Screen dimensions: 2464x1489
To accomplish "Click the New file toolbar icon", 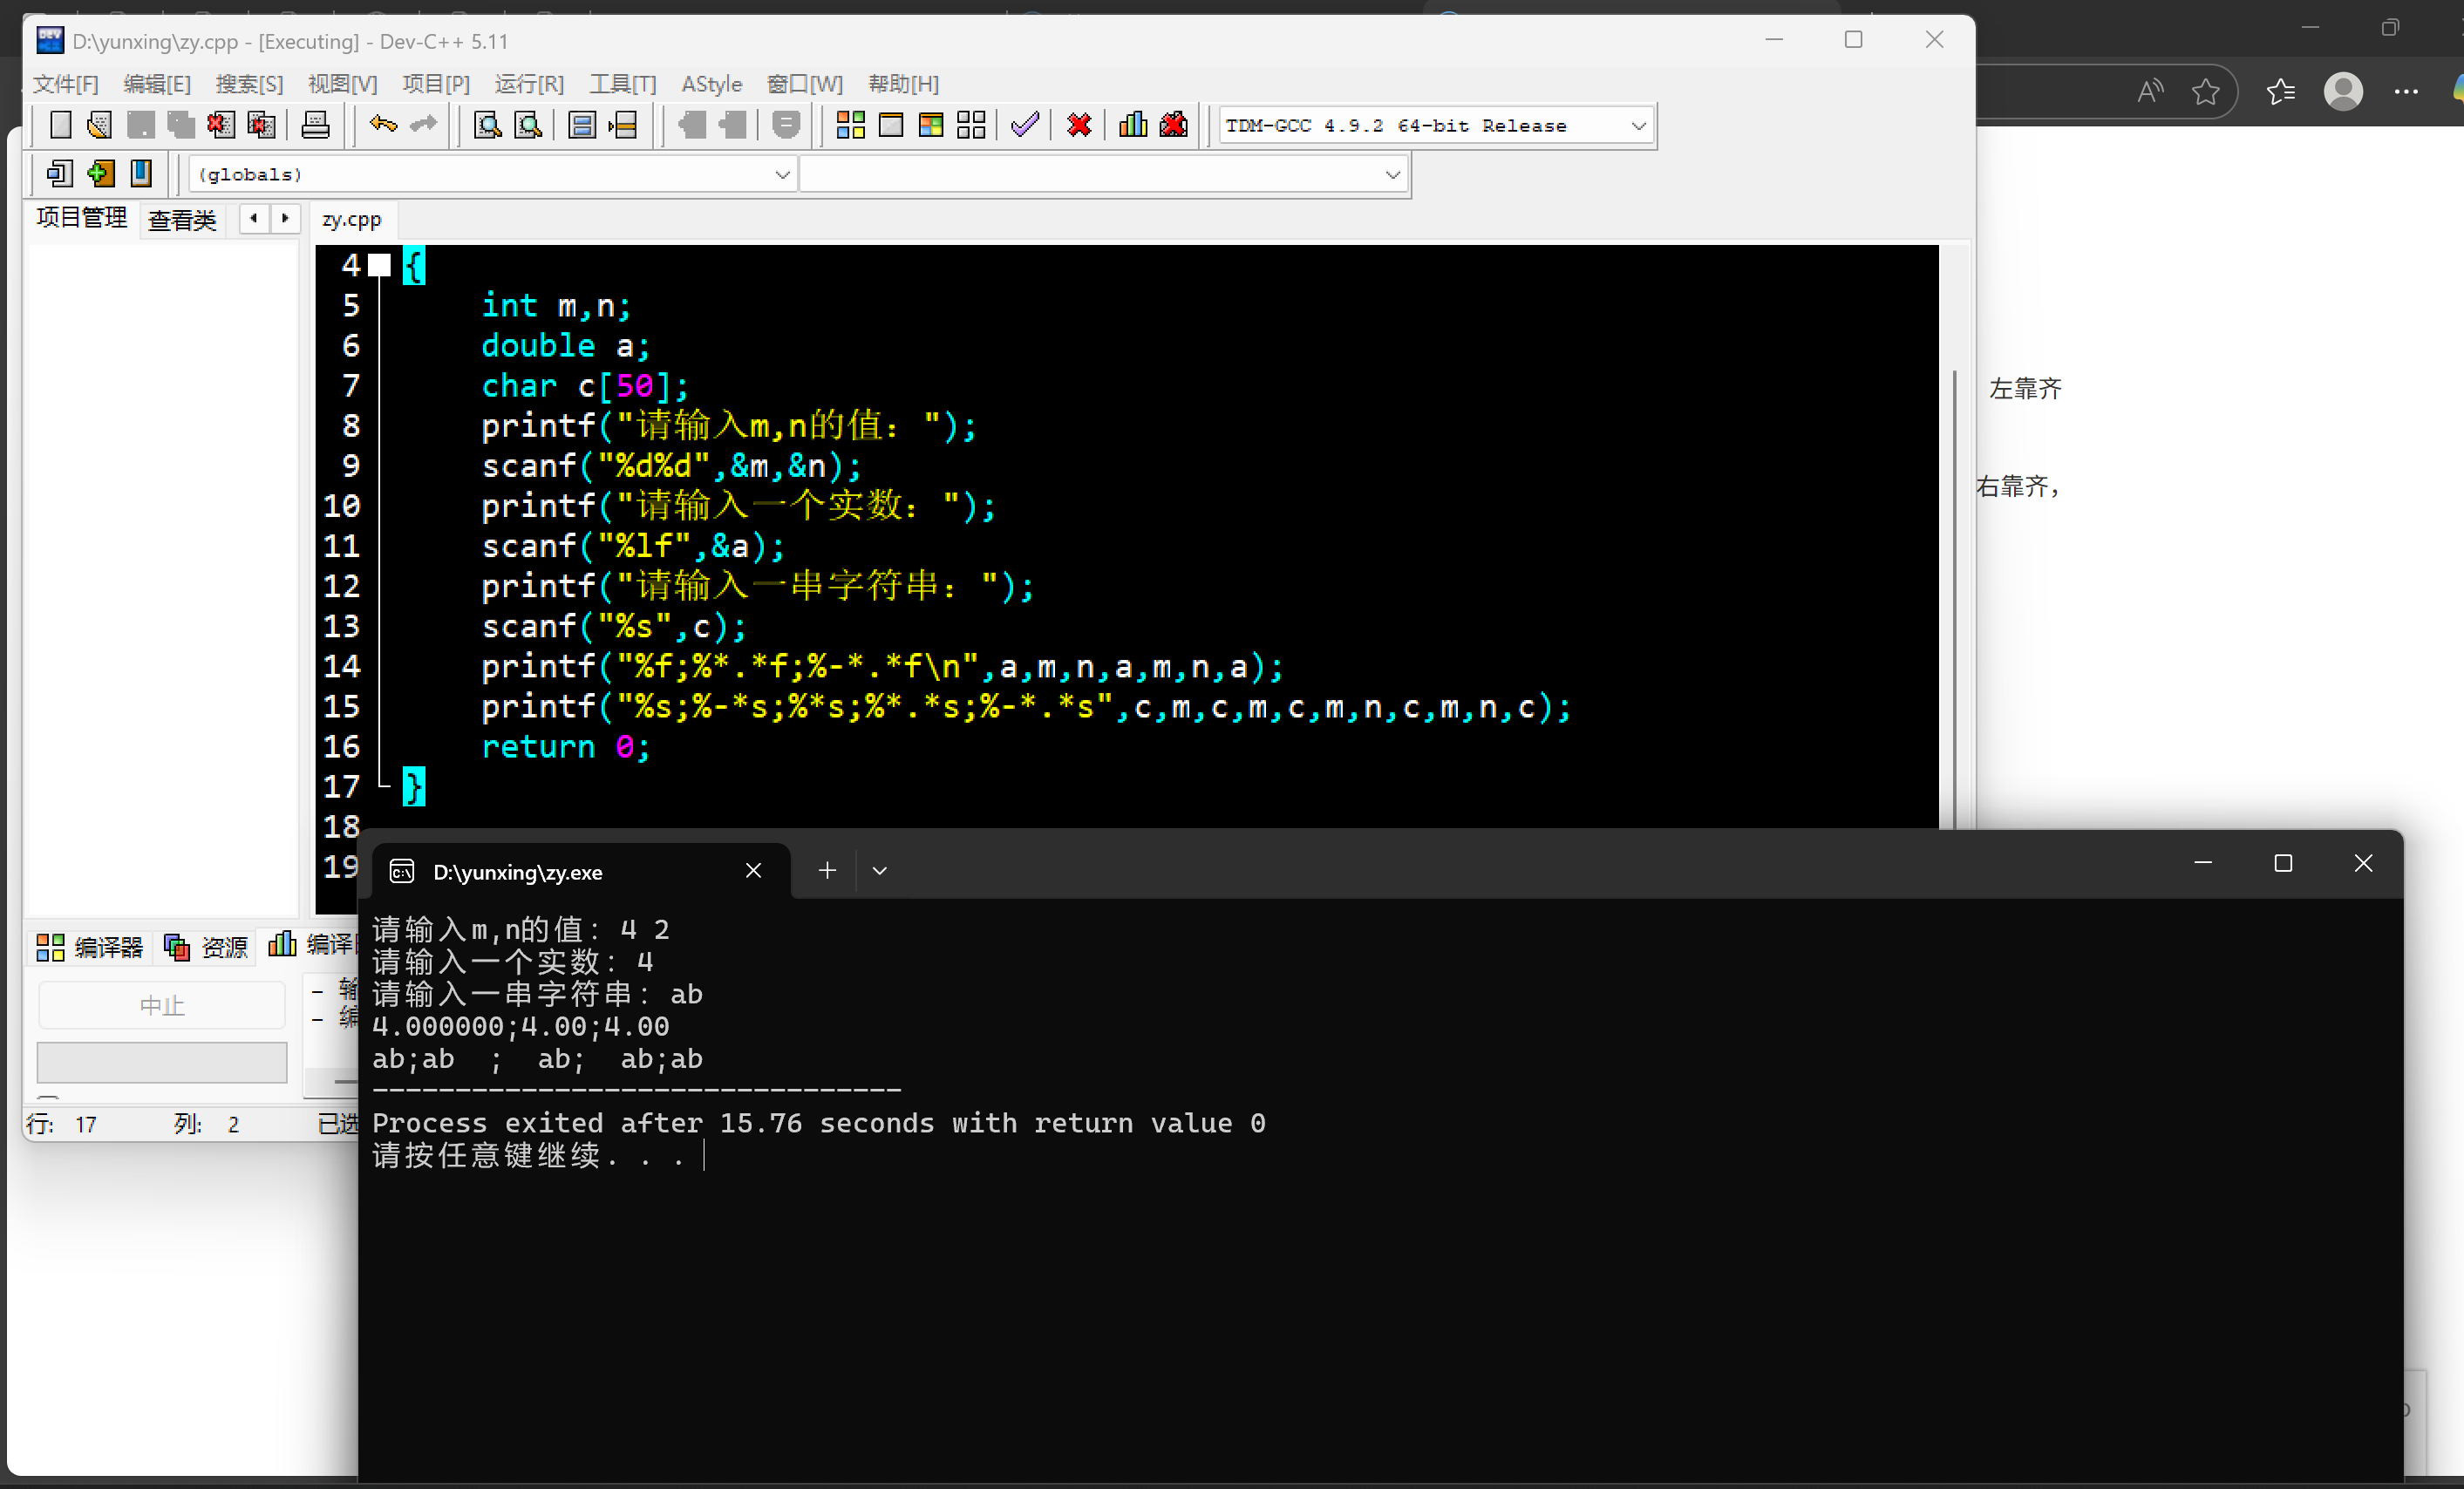I will click(x=60, y=125).
